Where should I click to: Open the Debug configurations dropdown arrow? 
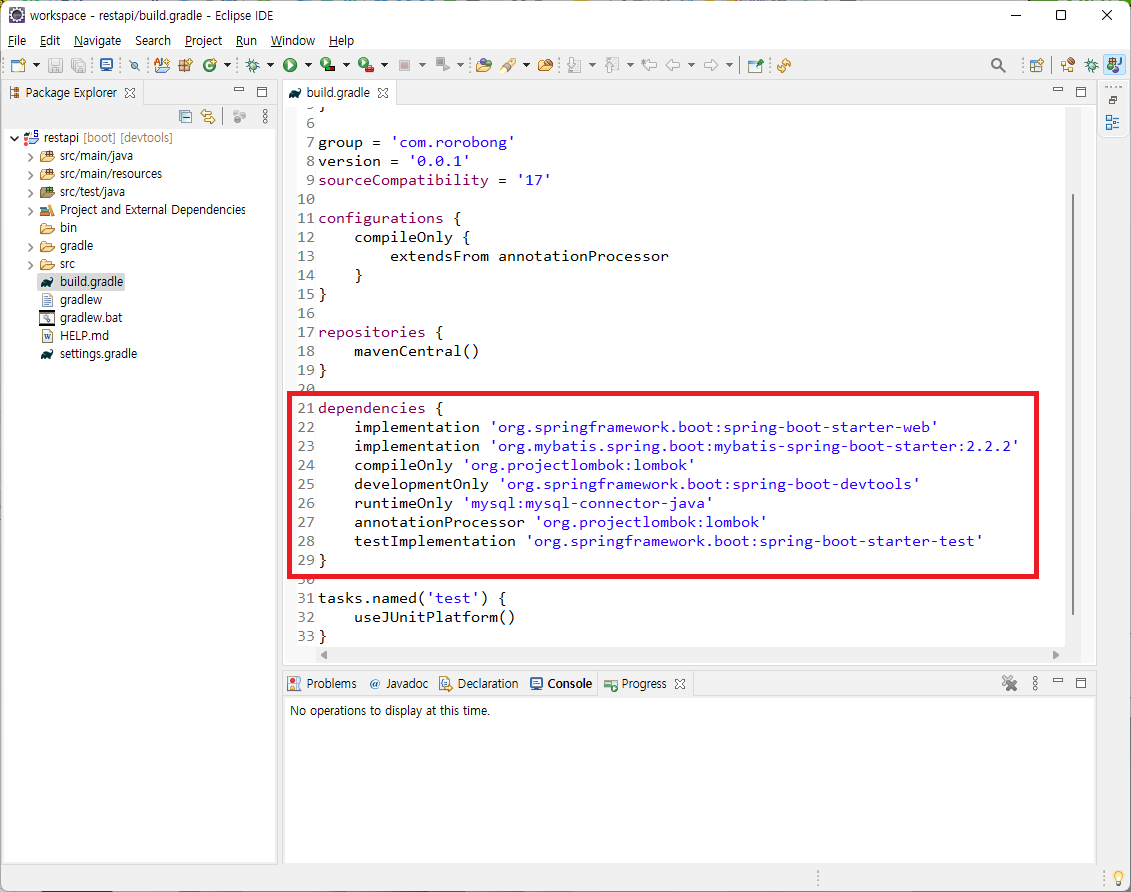[270, 66]
